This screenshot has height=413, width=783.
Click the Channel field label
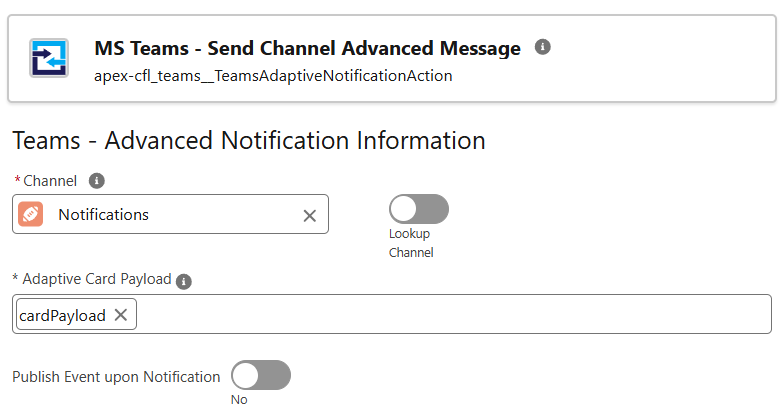point(50,181)
